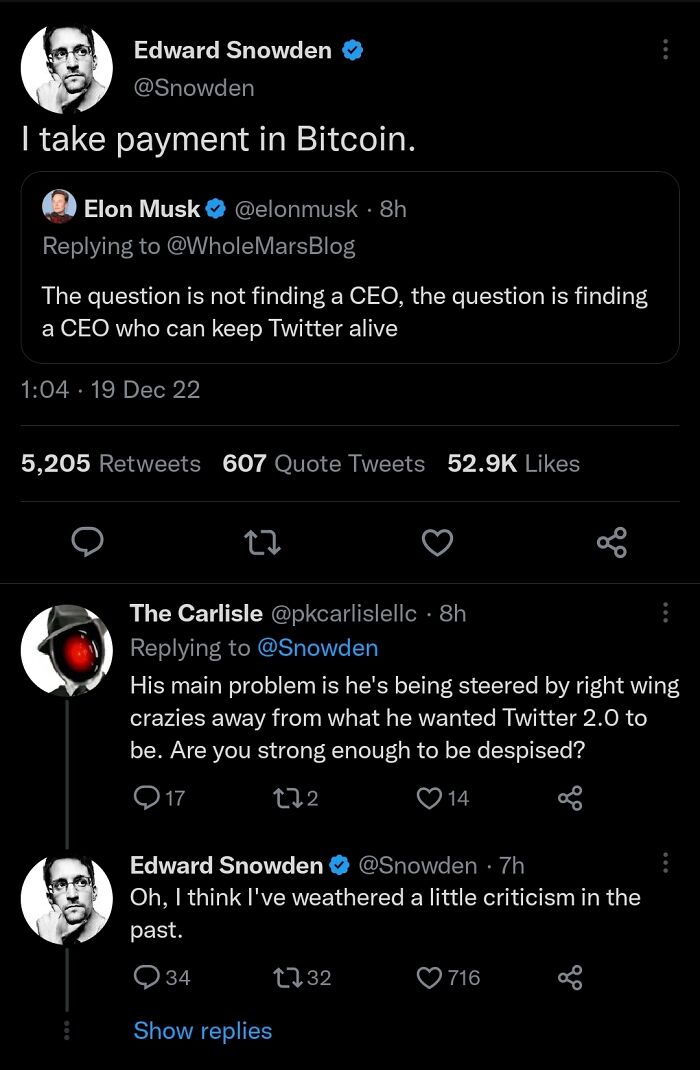View the 5,205 Retweets list

coord(111,463)
